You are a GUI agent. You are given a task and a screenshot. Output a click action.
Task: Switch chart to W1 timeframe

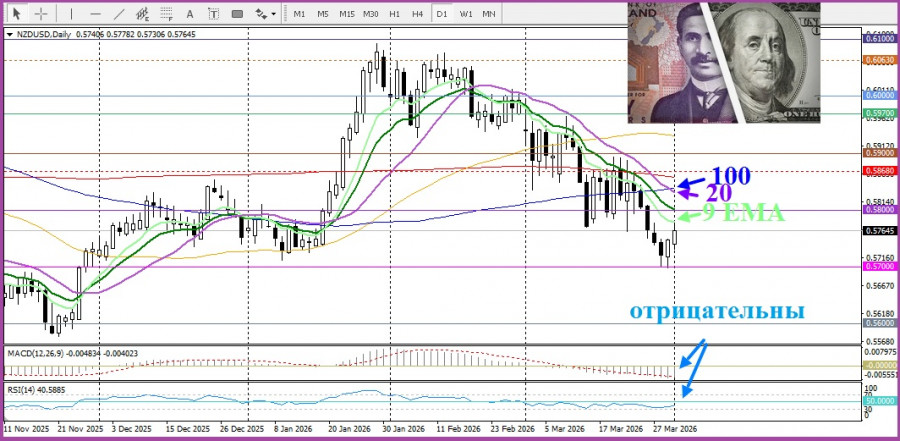[465, 14]
